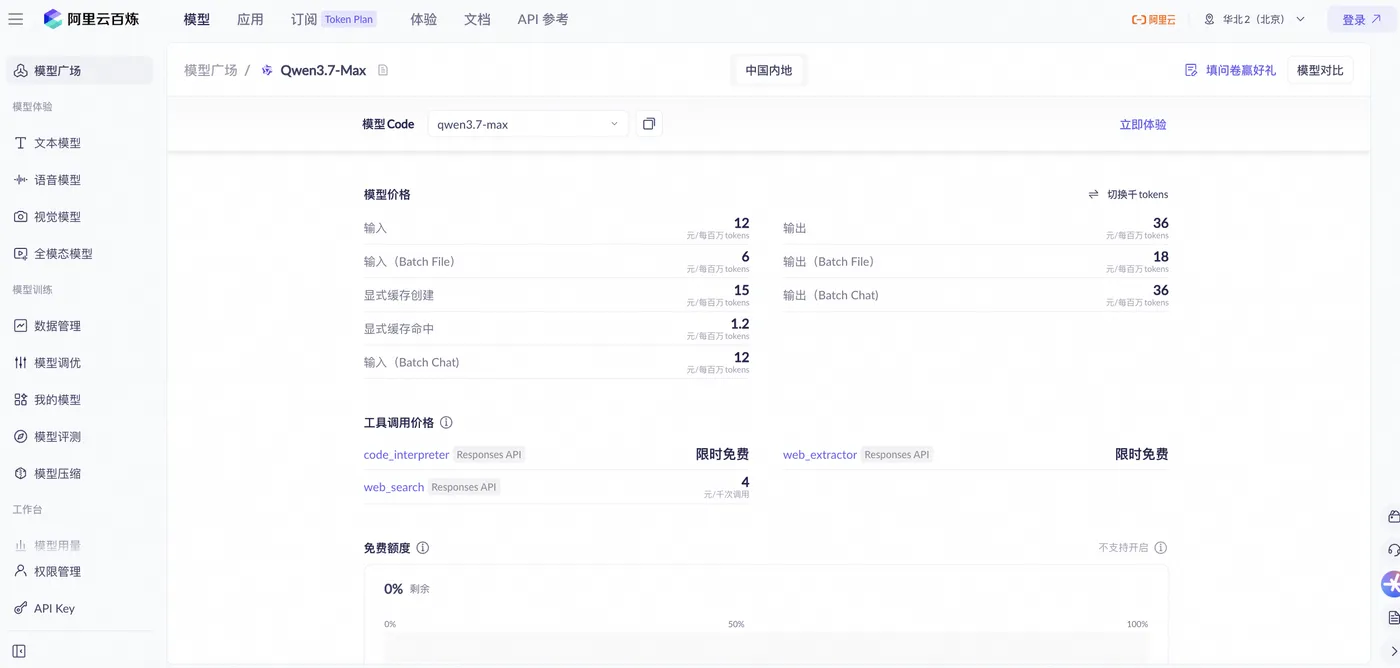This screenshot has width=1400, height=668.
Task: Open 模型压缩 in the sidebar
Action: pyautogui.click(x=80, y=474)
